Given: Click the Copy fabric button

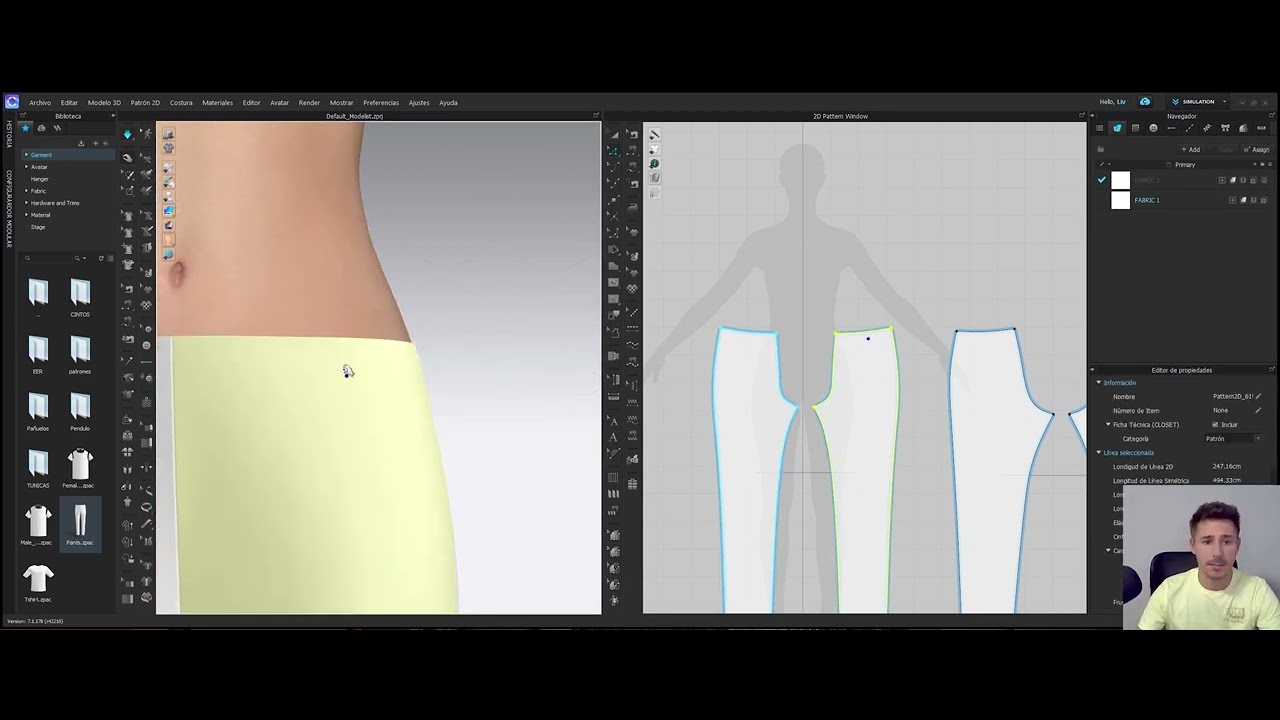Looking at the screenshot, I should (x=1225, y=150).
